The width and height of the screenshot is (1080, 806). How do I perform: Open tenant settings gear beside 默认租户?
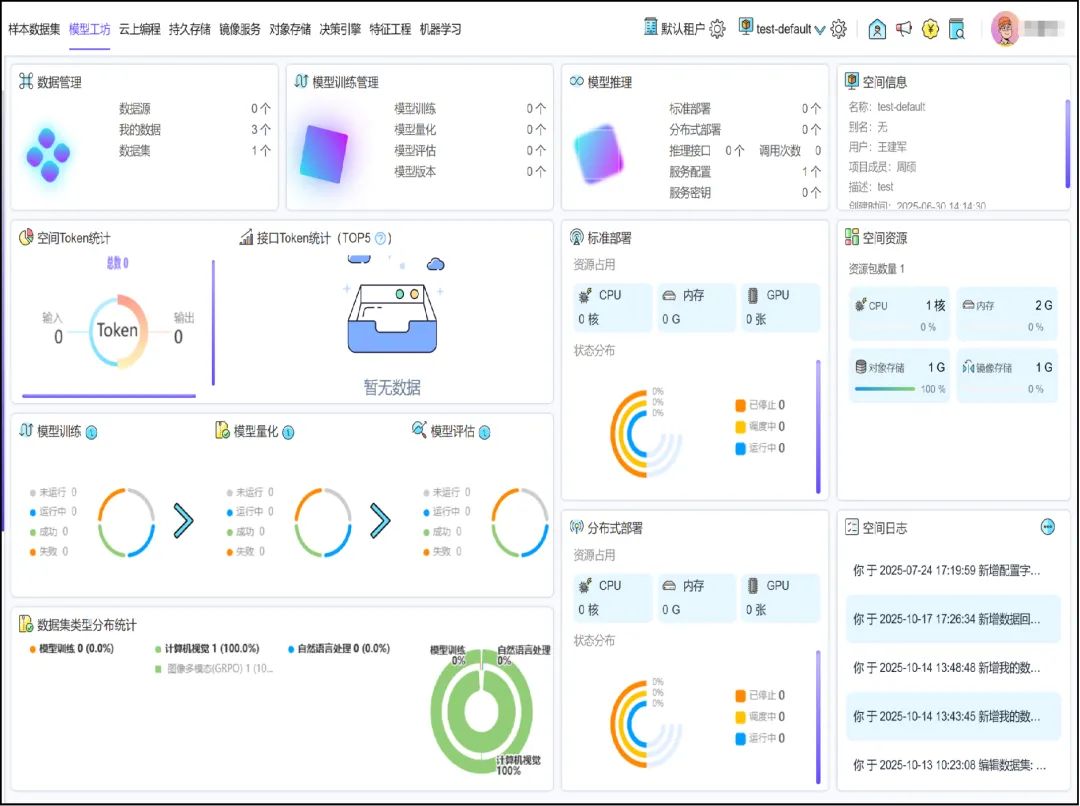pyautogui.click(x=716, y=29)
